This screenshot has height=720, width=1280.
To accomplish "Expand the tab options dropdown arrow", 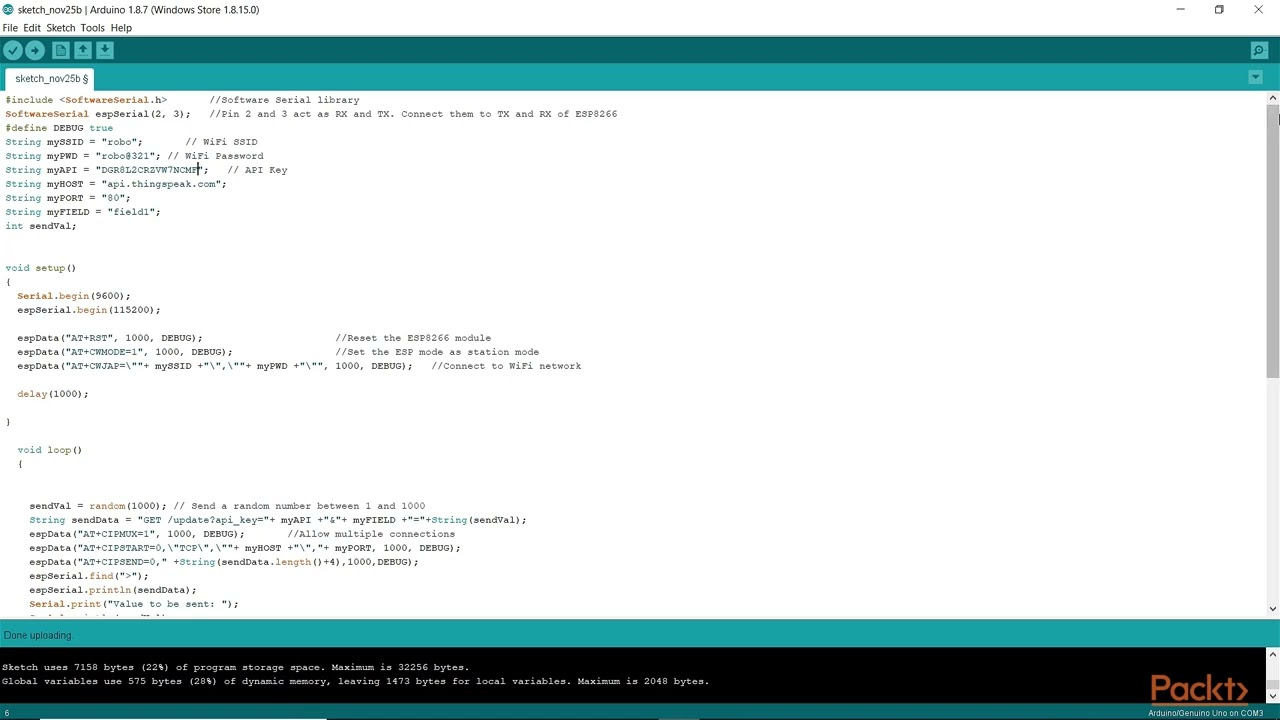I will (x=1255, y=77).
